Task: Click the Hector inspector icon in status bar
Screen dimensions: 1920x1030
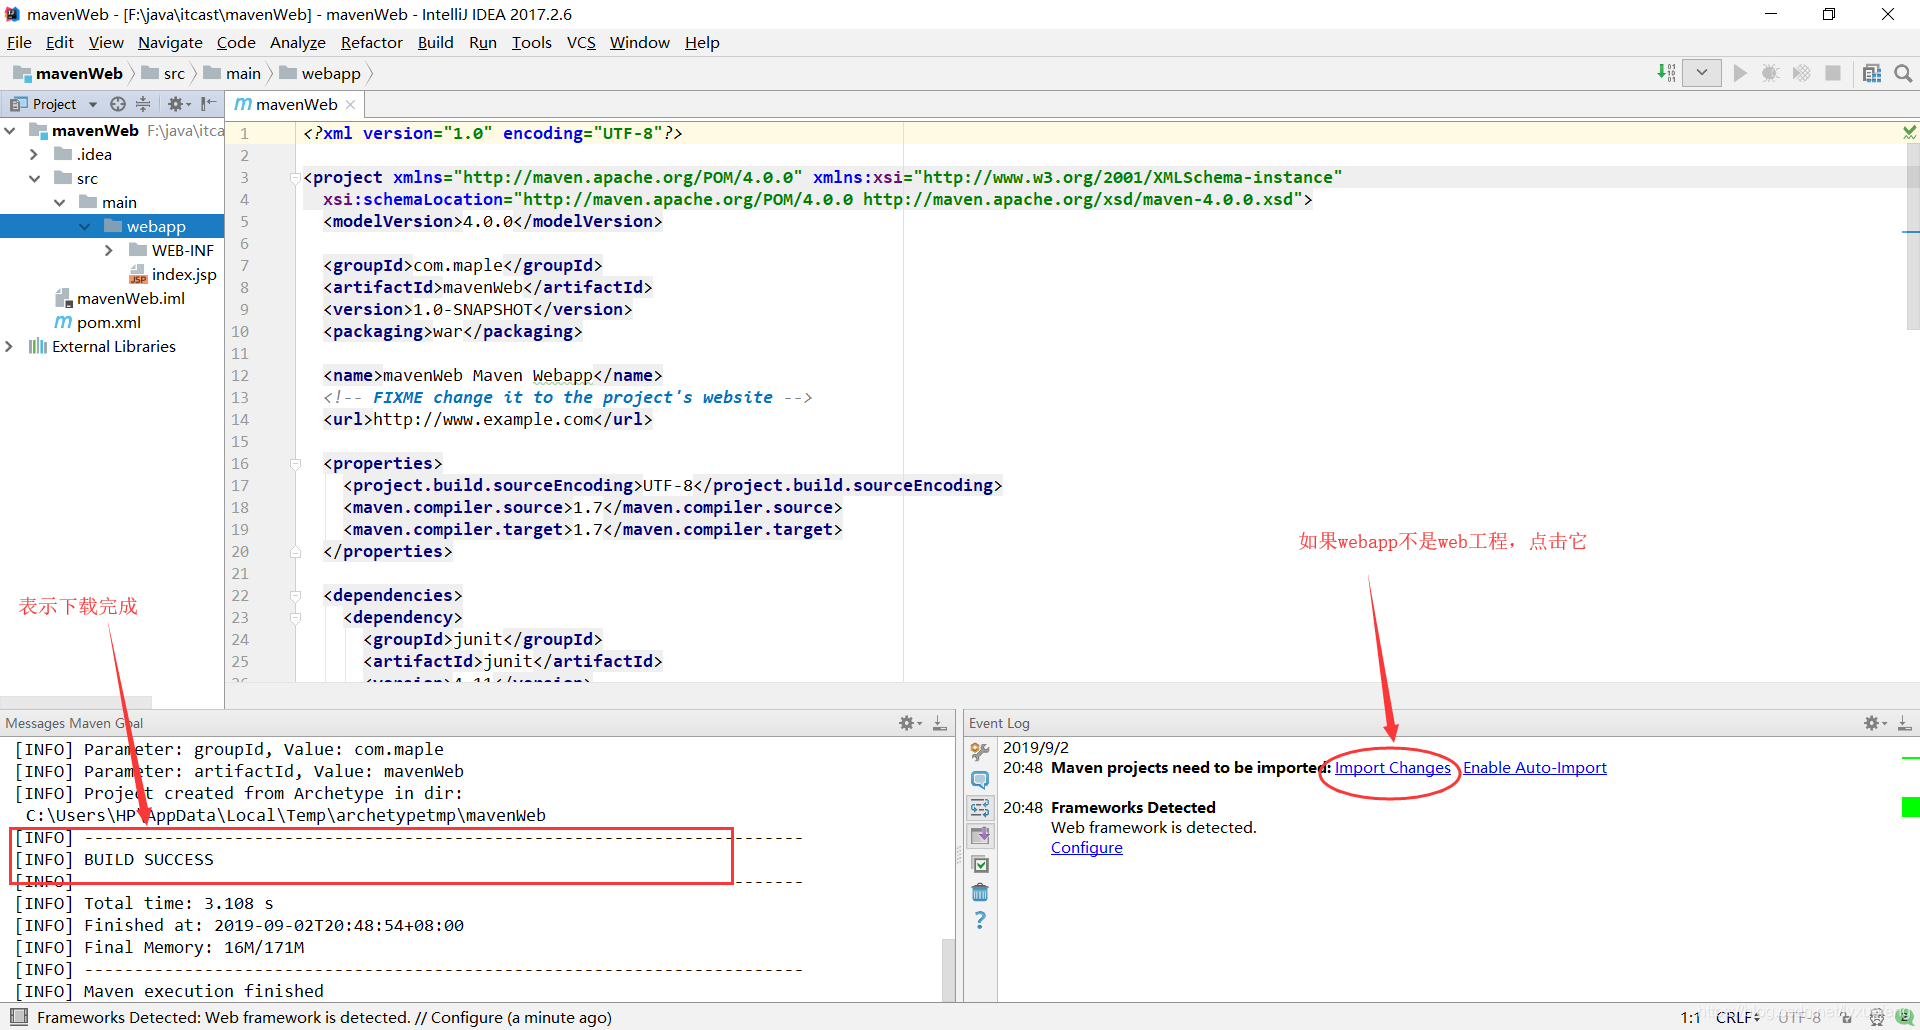Action: [x=1877, y=1017]
